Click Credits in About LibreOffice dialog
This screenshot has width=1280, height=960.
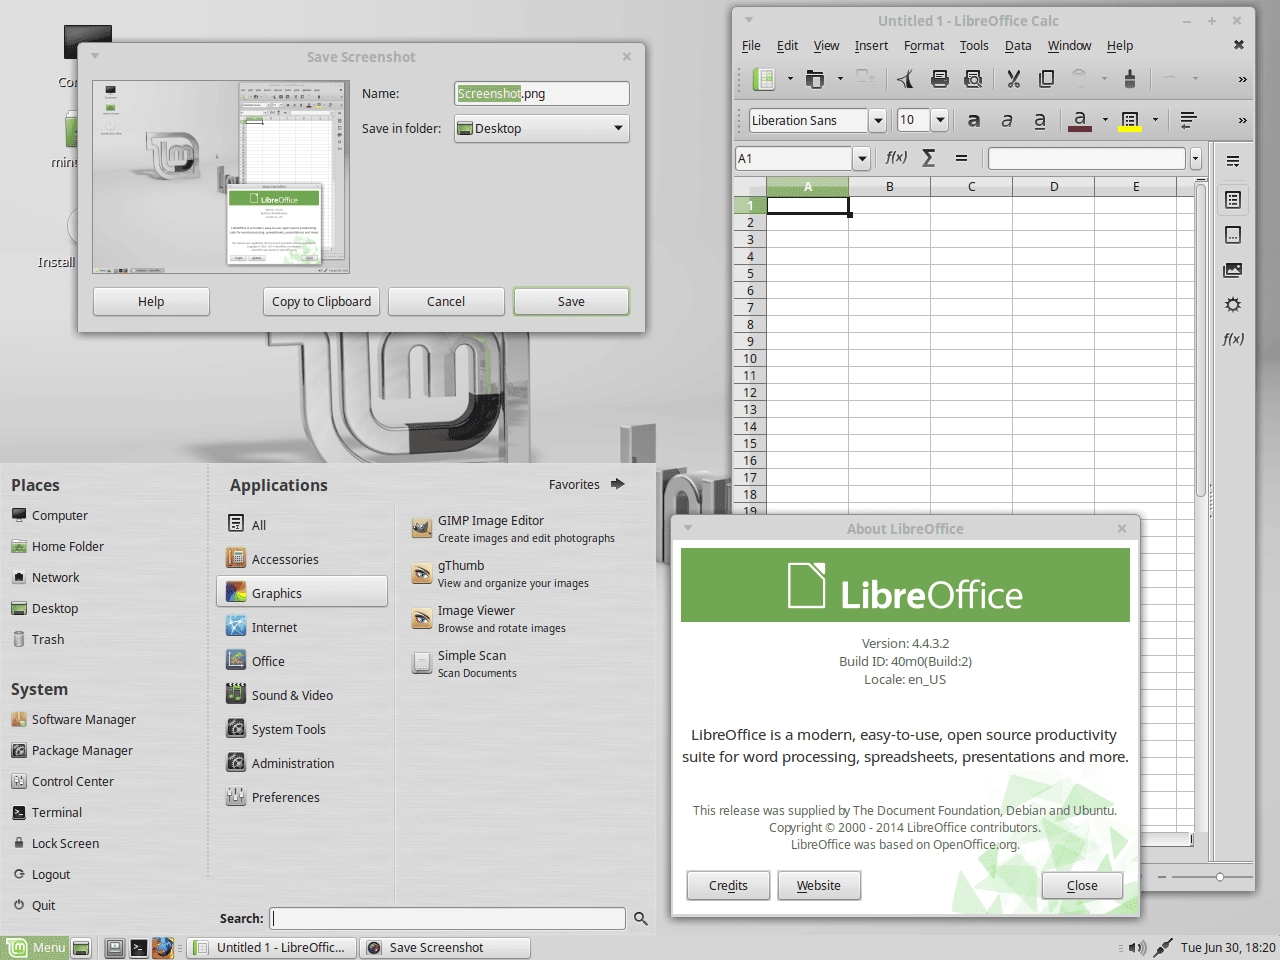coord(728,885)
